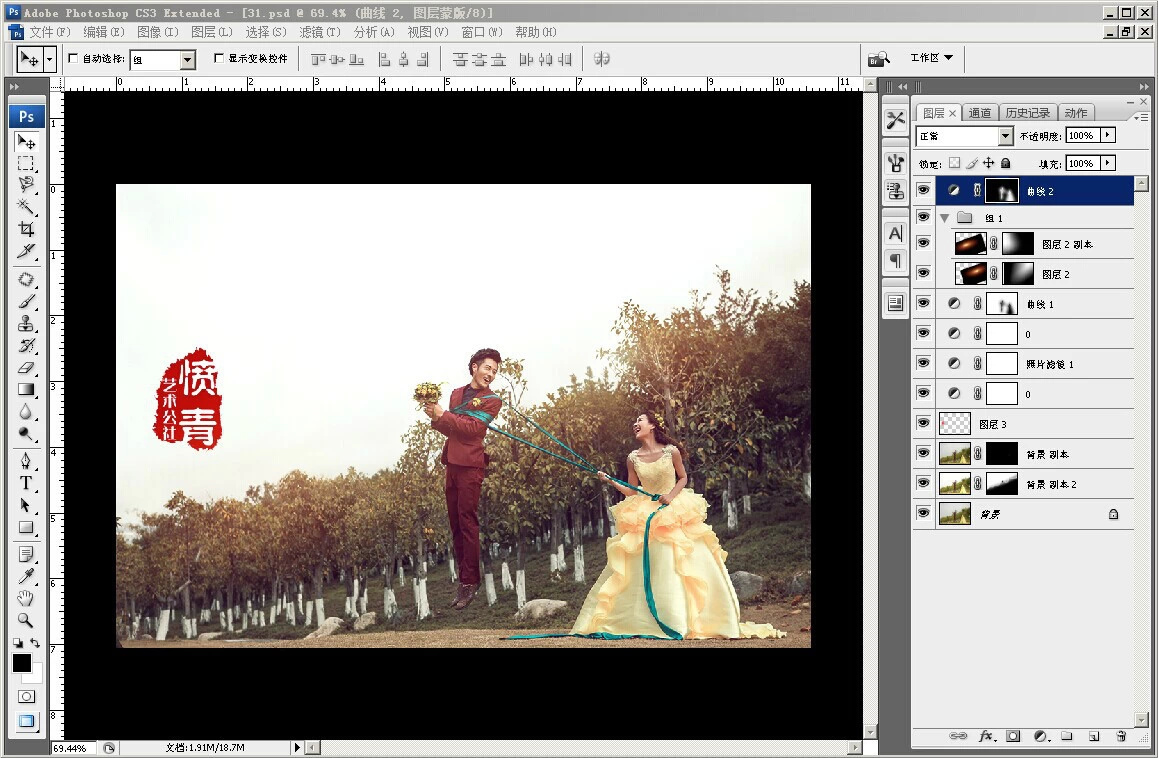Open Adobe Bridge from options bar
Image resolution: width=1158 pixels, height=758 pixels.
pyautogui.click(x=878, y=58)
